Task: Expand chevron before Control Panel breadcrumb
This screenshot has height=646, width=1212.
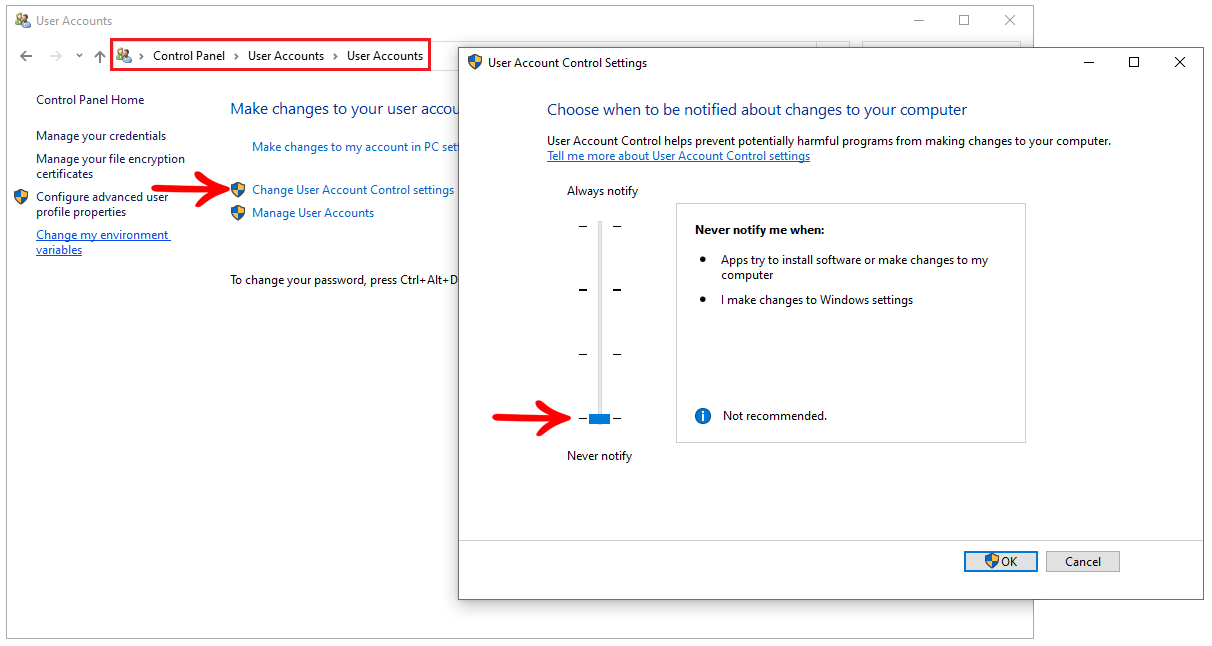Action: [142, 56]
